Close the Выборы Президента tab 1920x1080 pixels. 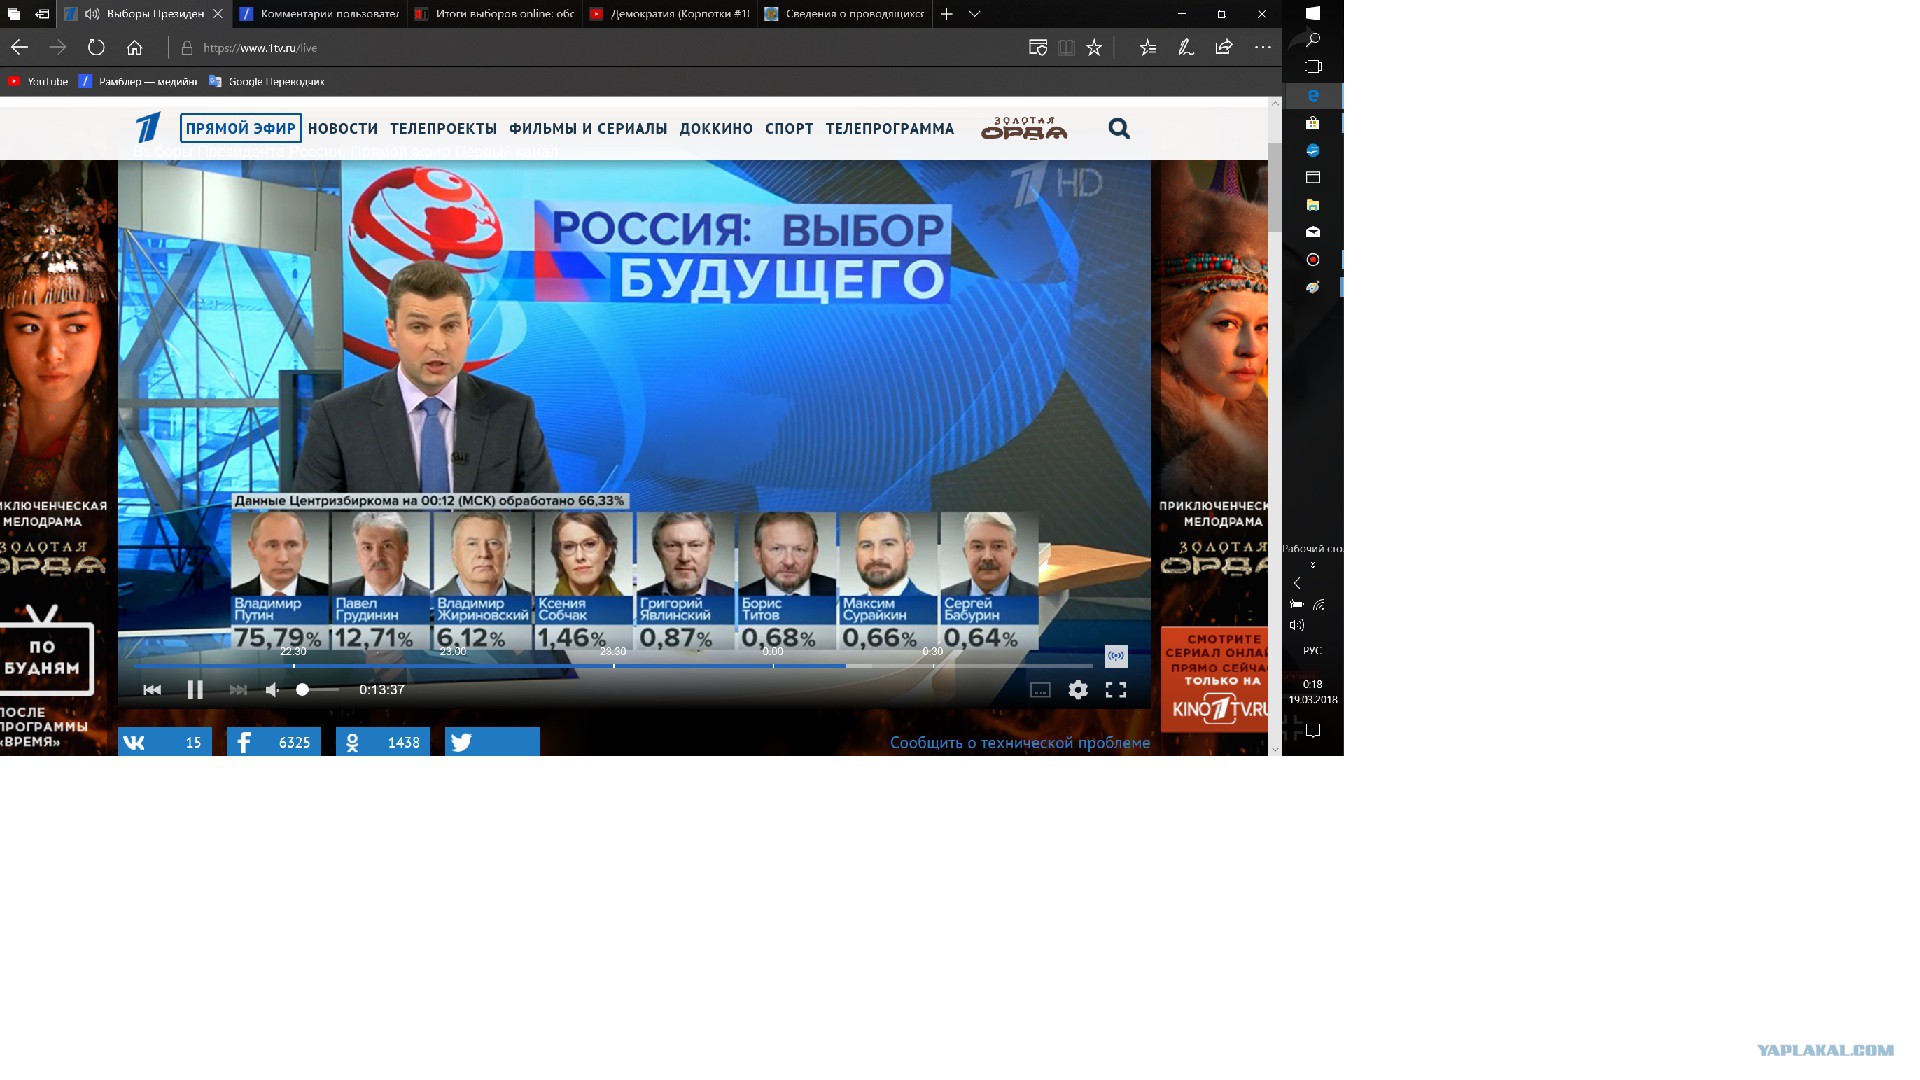218,14
